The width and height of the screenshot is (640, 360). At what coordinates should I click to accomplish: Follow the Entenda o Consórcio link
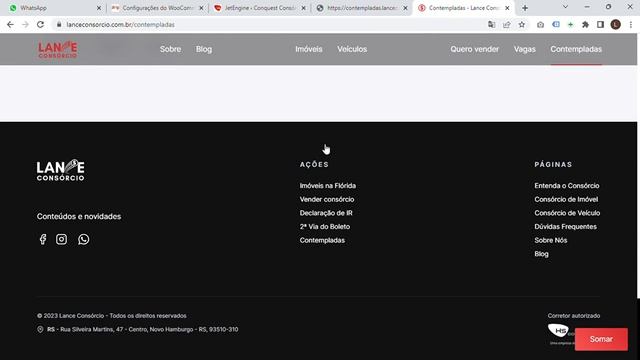[x=567, y=186]
